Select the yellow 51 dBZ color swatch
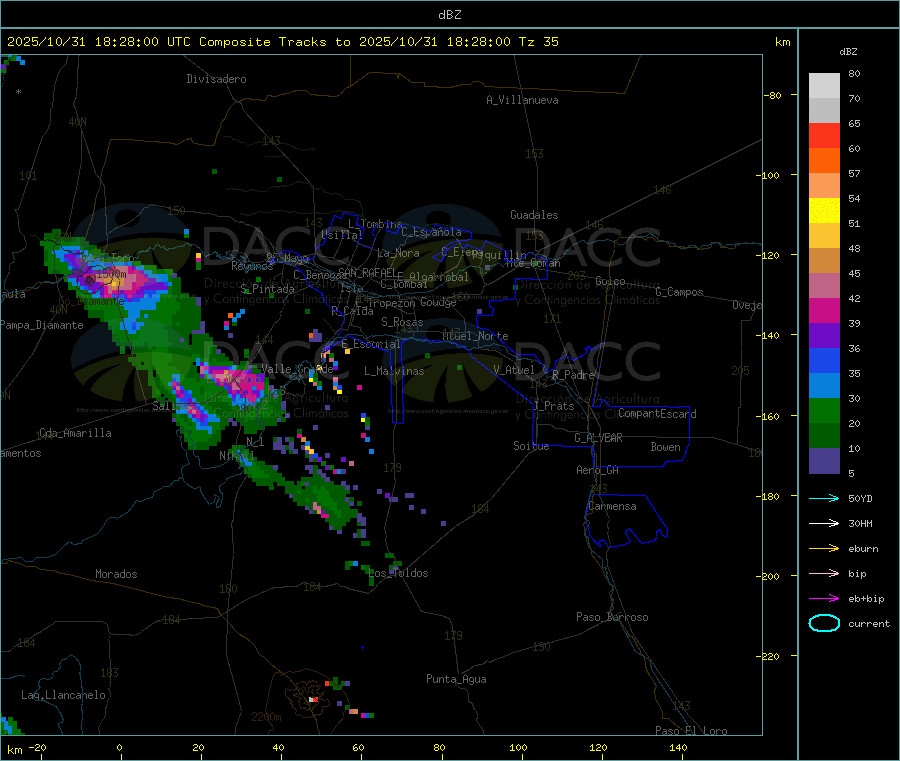900x761 pixels. click(824, 211)
